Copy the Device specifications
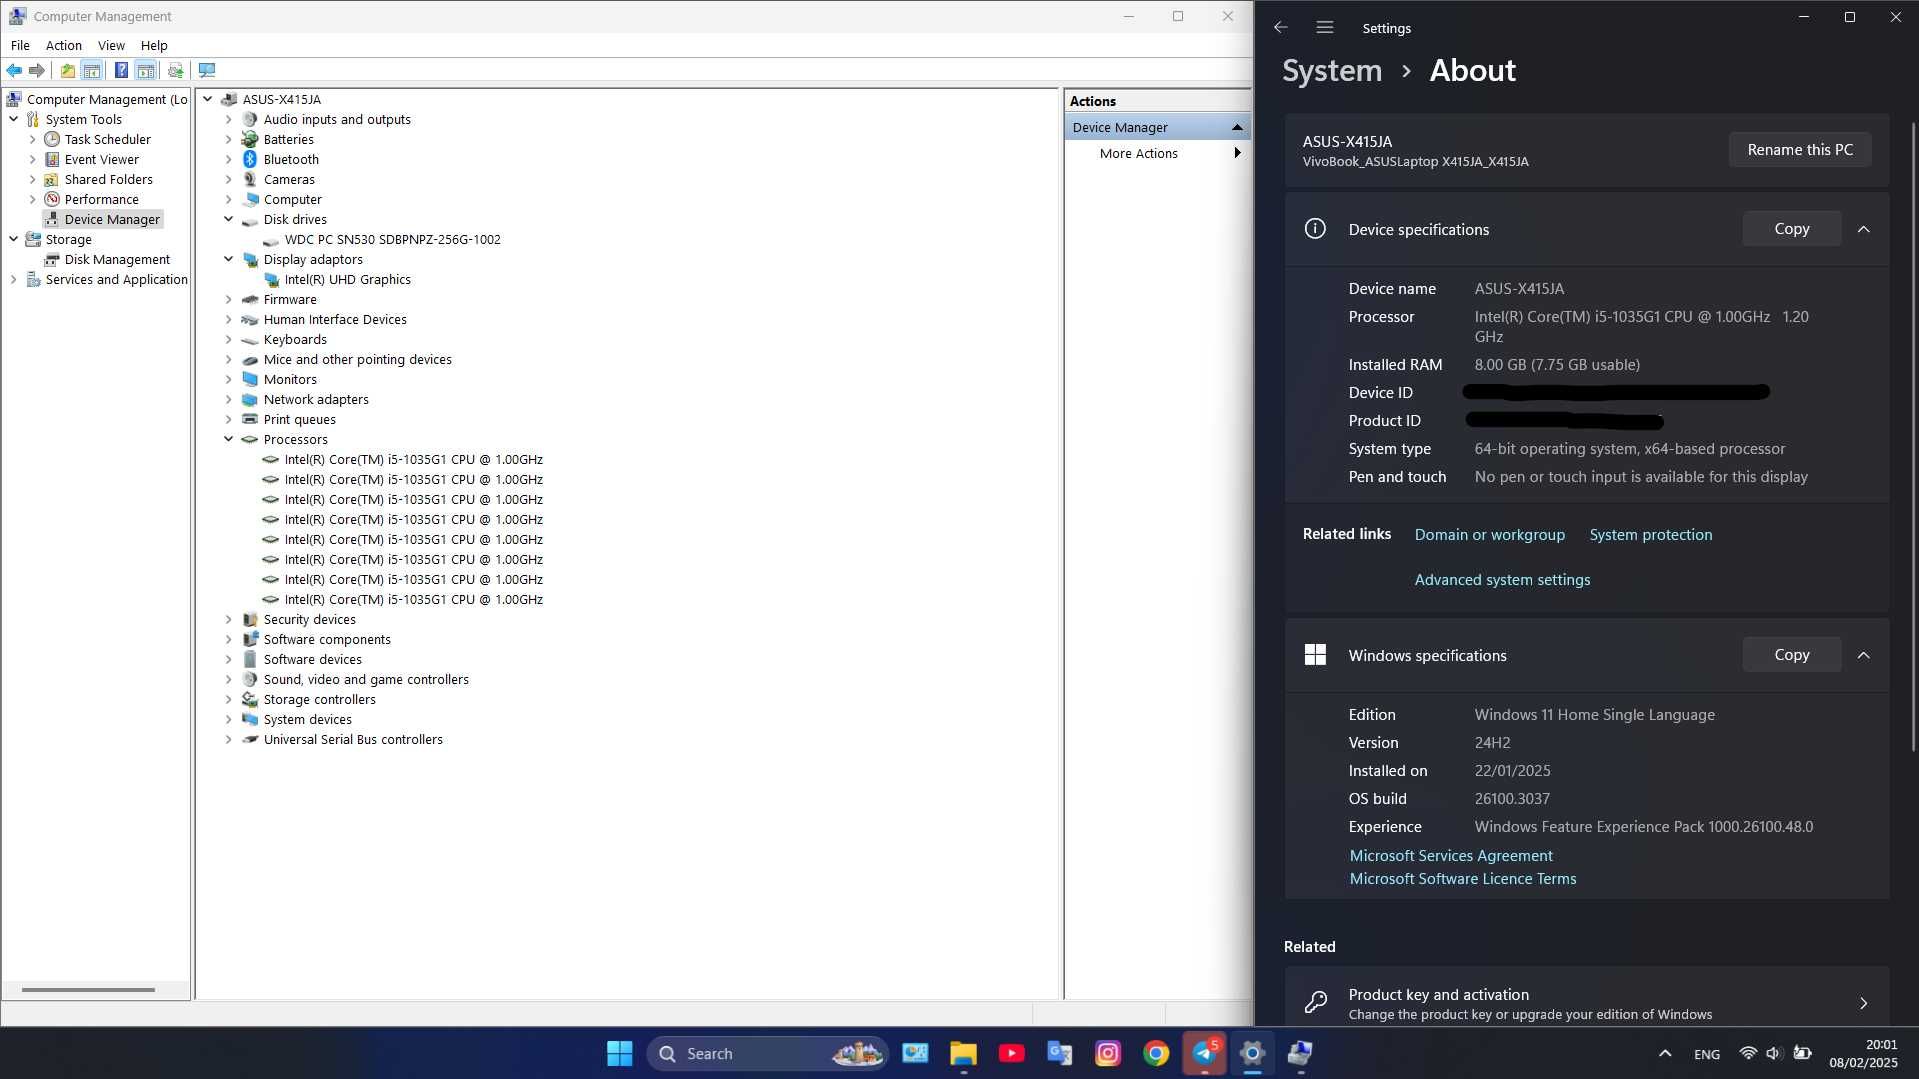1919x1079 pixels. tap(1791, 229)
